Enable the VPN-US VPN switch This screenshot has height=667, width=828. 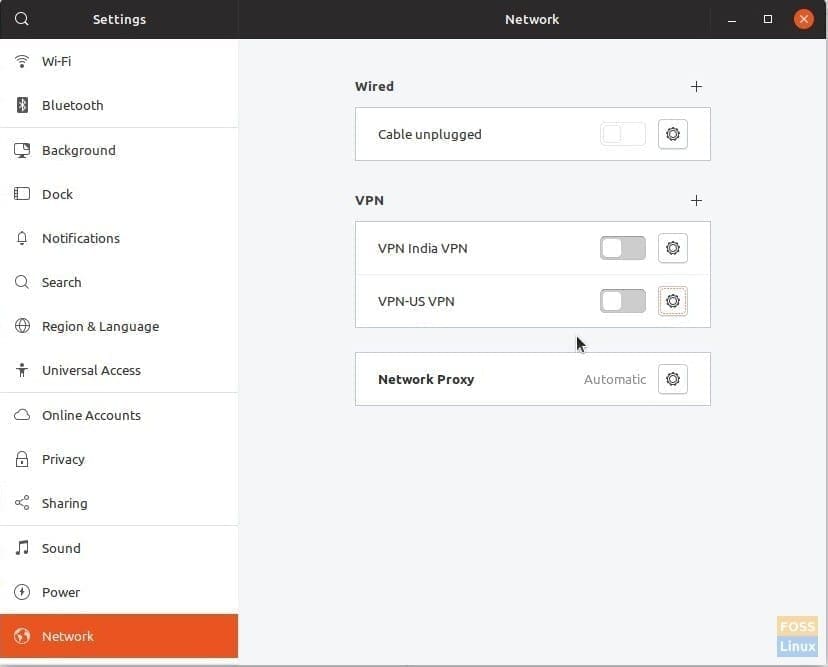coord(623,301)
